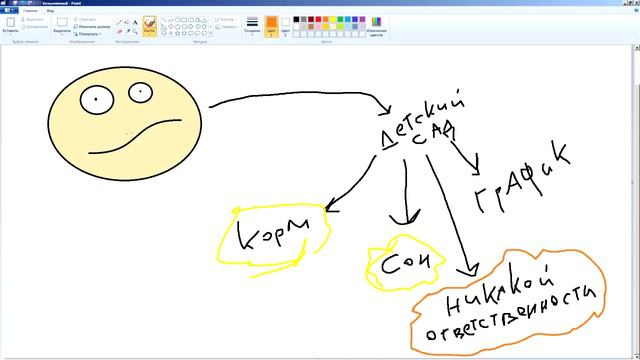This screenshot has width=640, height=360.
Task: Choose the Down arrow shape
Action: [164, 33]
